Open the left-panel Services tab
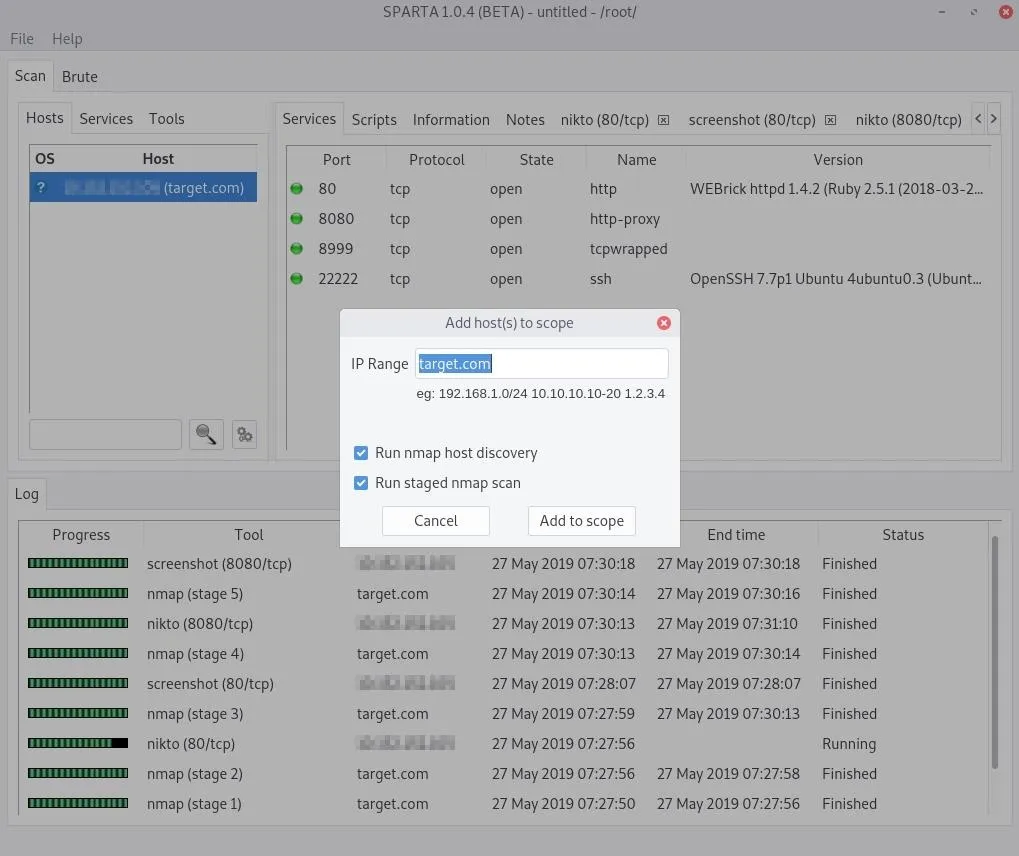The width and height of the screenshot is (1019, 856). pos(106,119)
